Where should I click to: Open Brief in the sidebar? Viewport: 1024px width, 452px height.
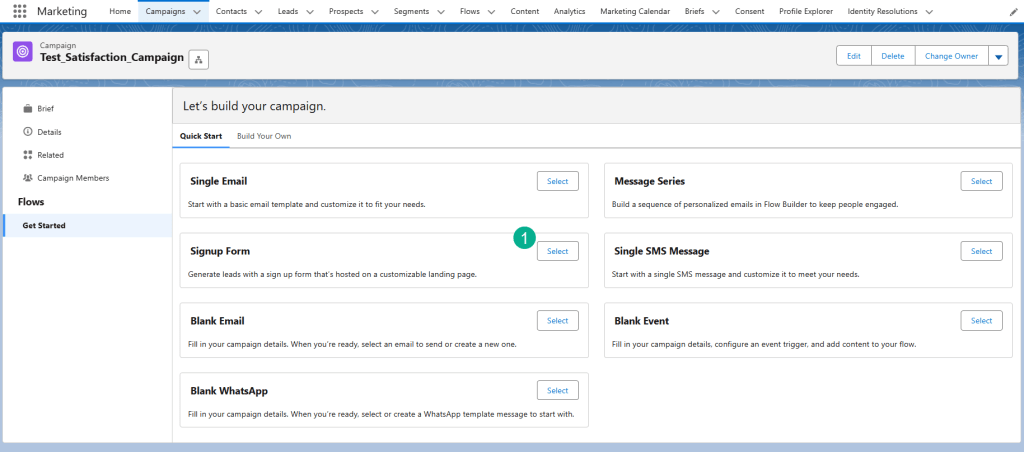coord(45,108)
